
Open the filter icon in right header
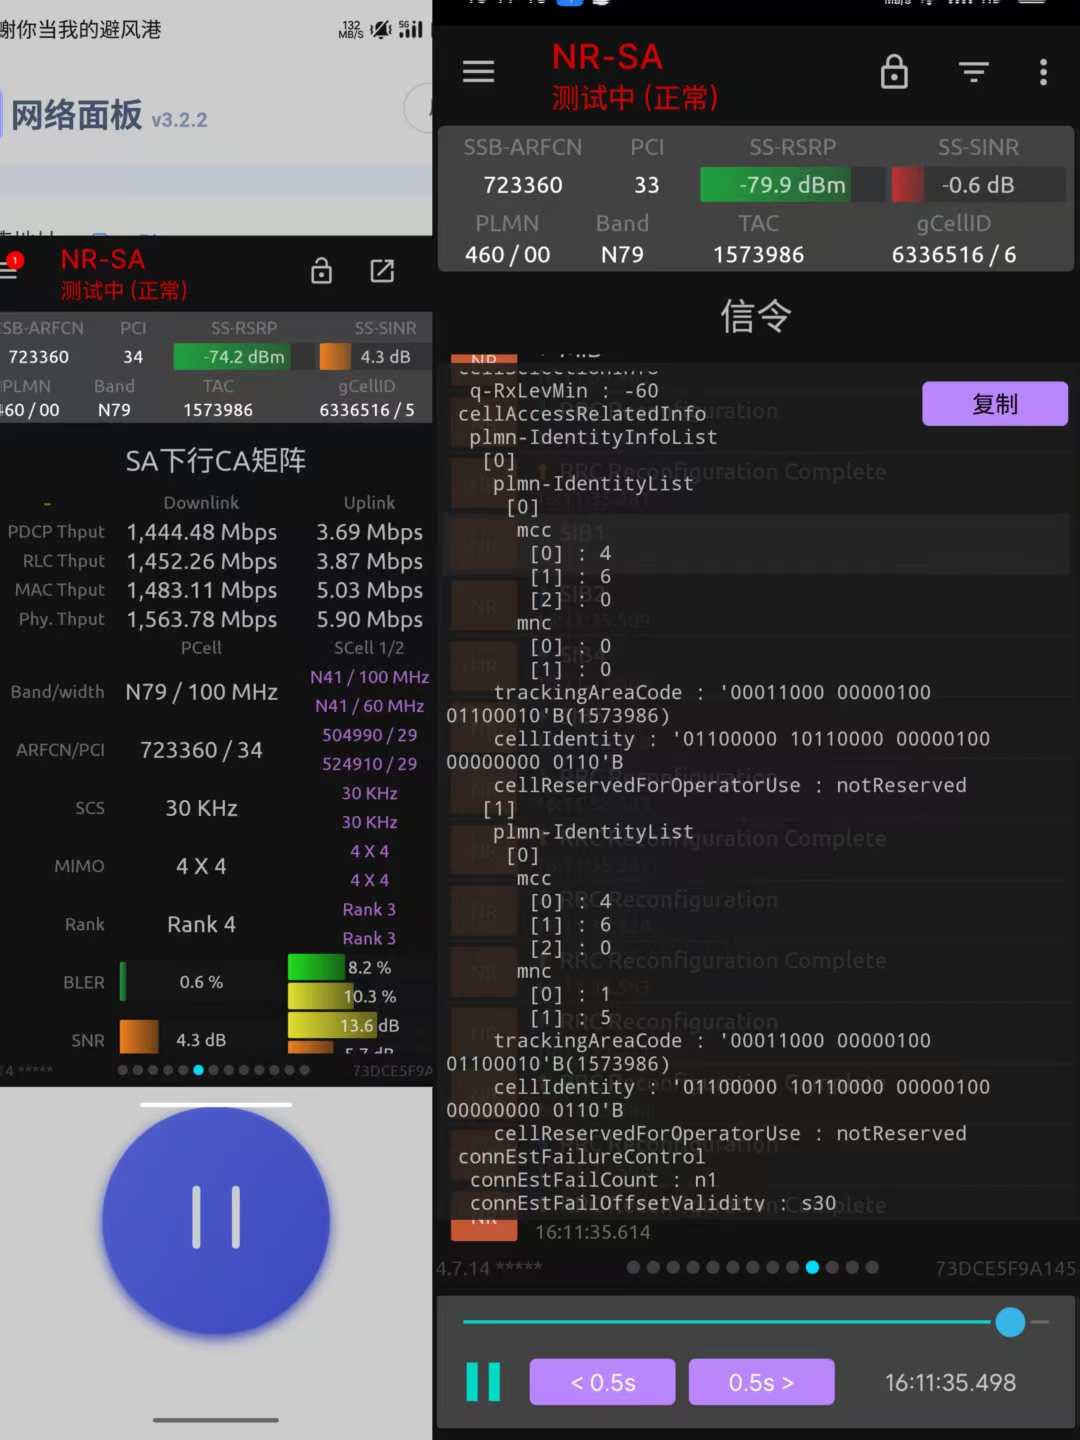[973, 72]
